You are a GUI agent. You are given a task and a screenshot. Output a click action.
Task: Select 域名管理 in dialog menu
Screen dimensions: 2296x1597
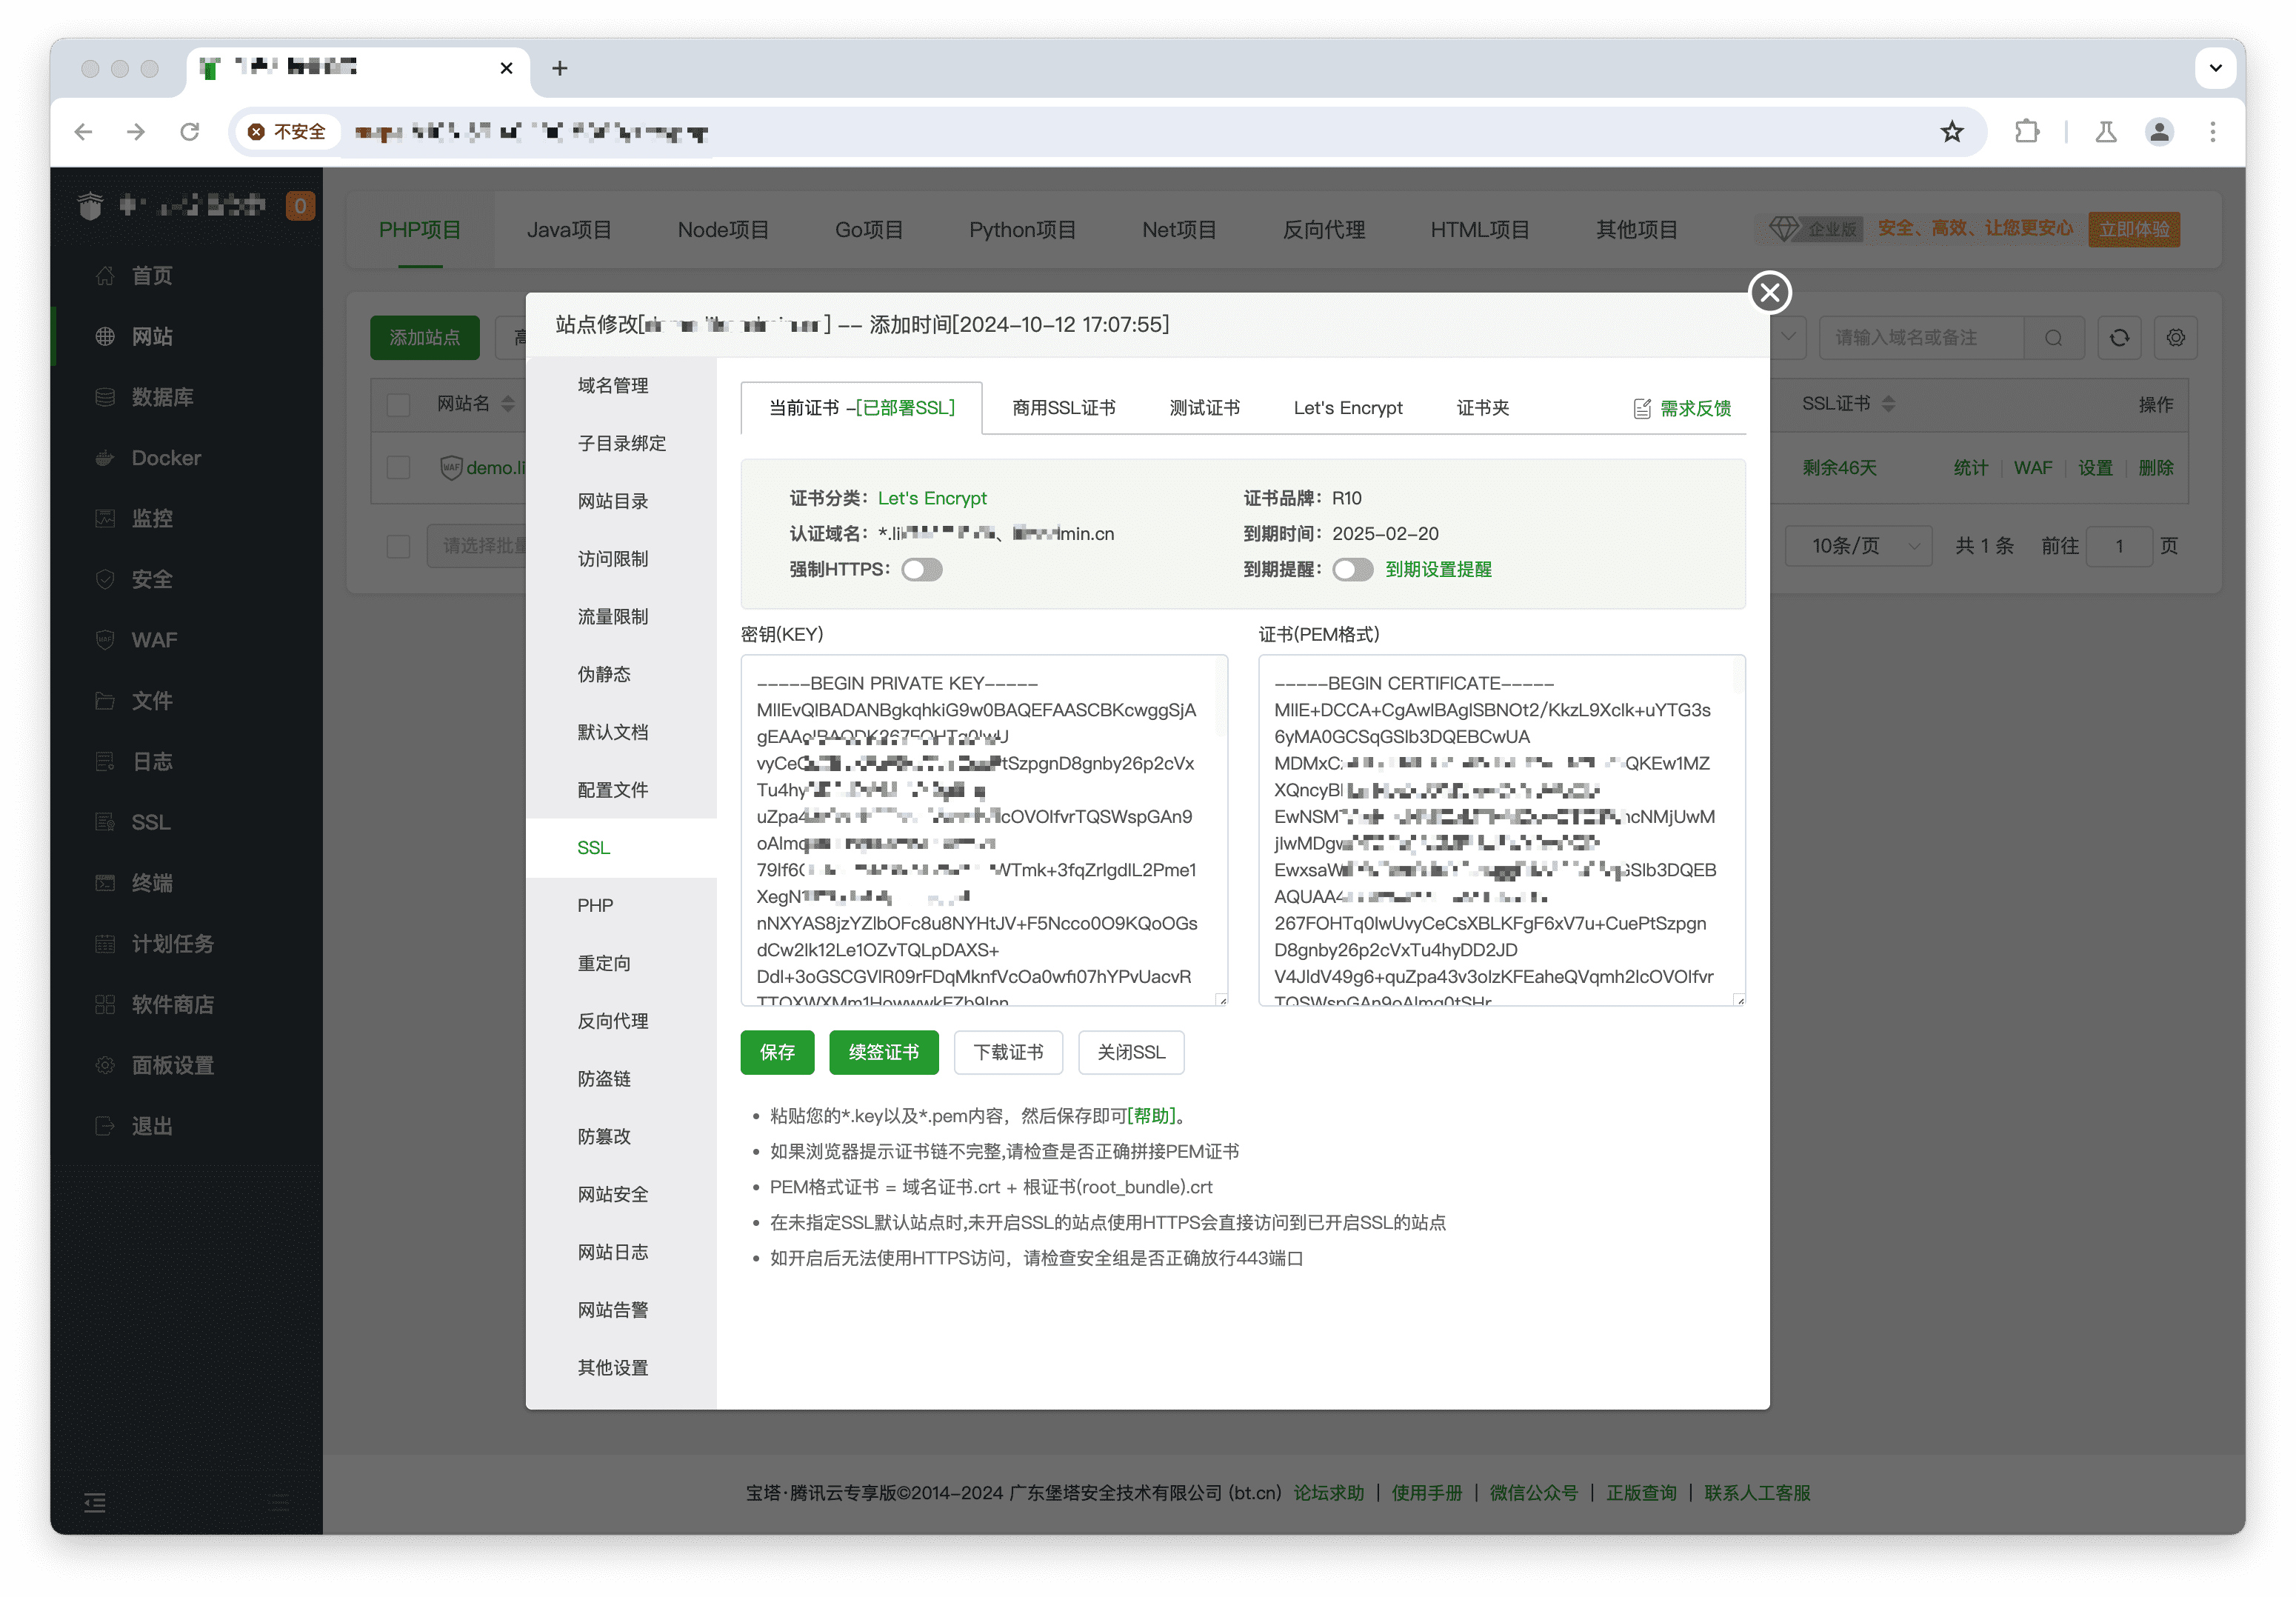[613, 386]
